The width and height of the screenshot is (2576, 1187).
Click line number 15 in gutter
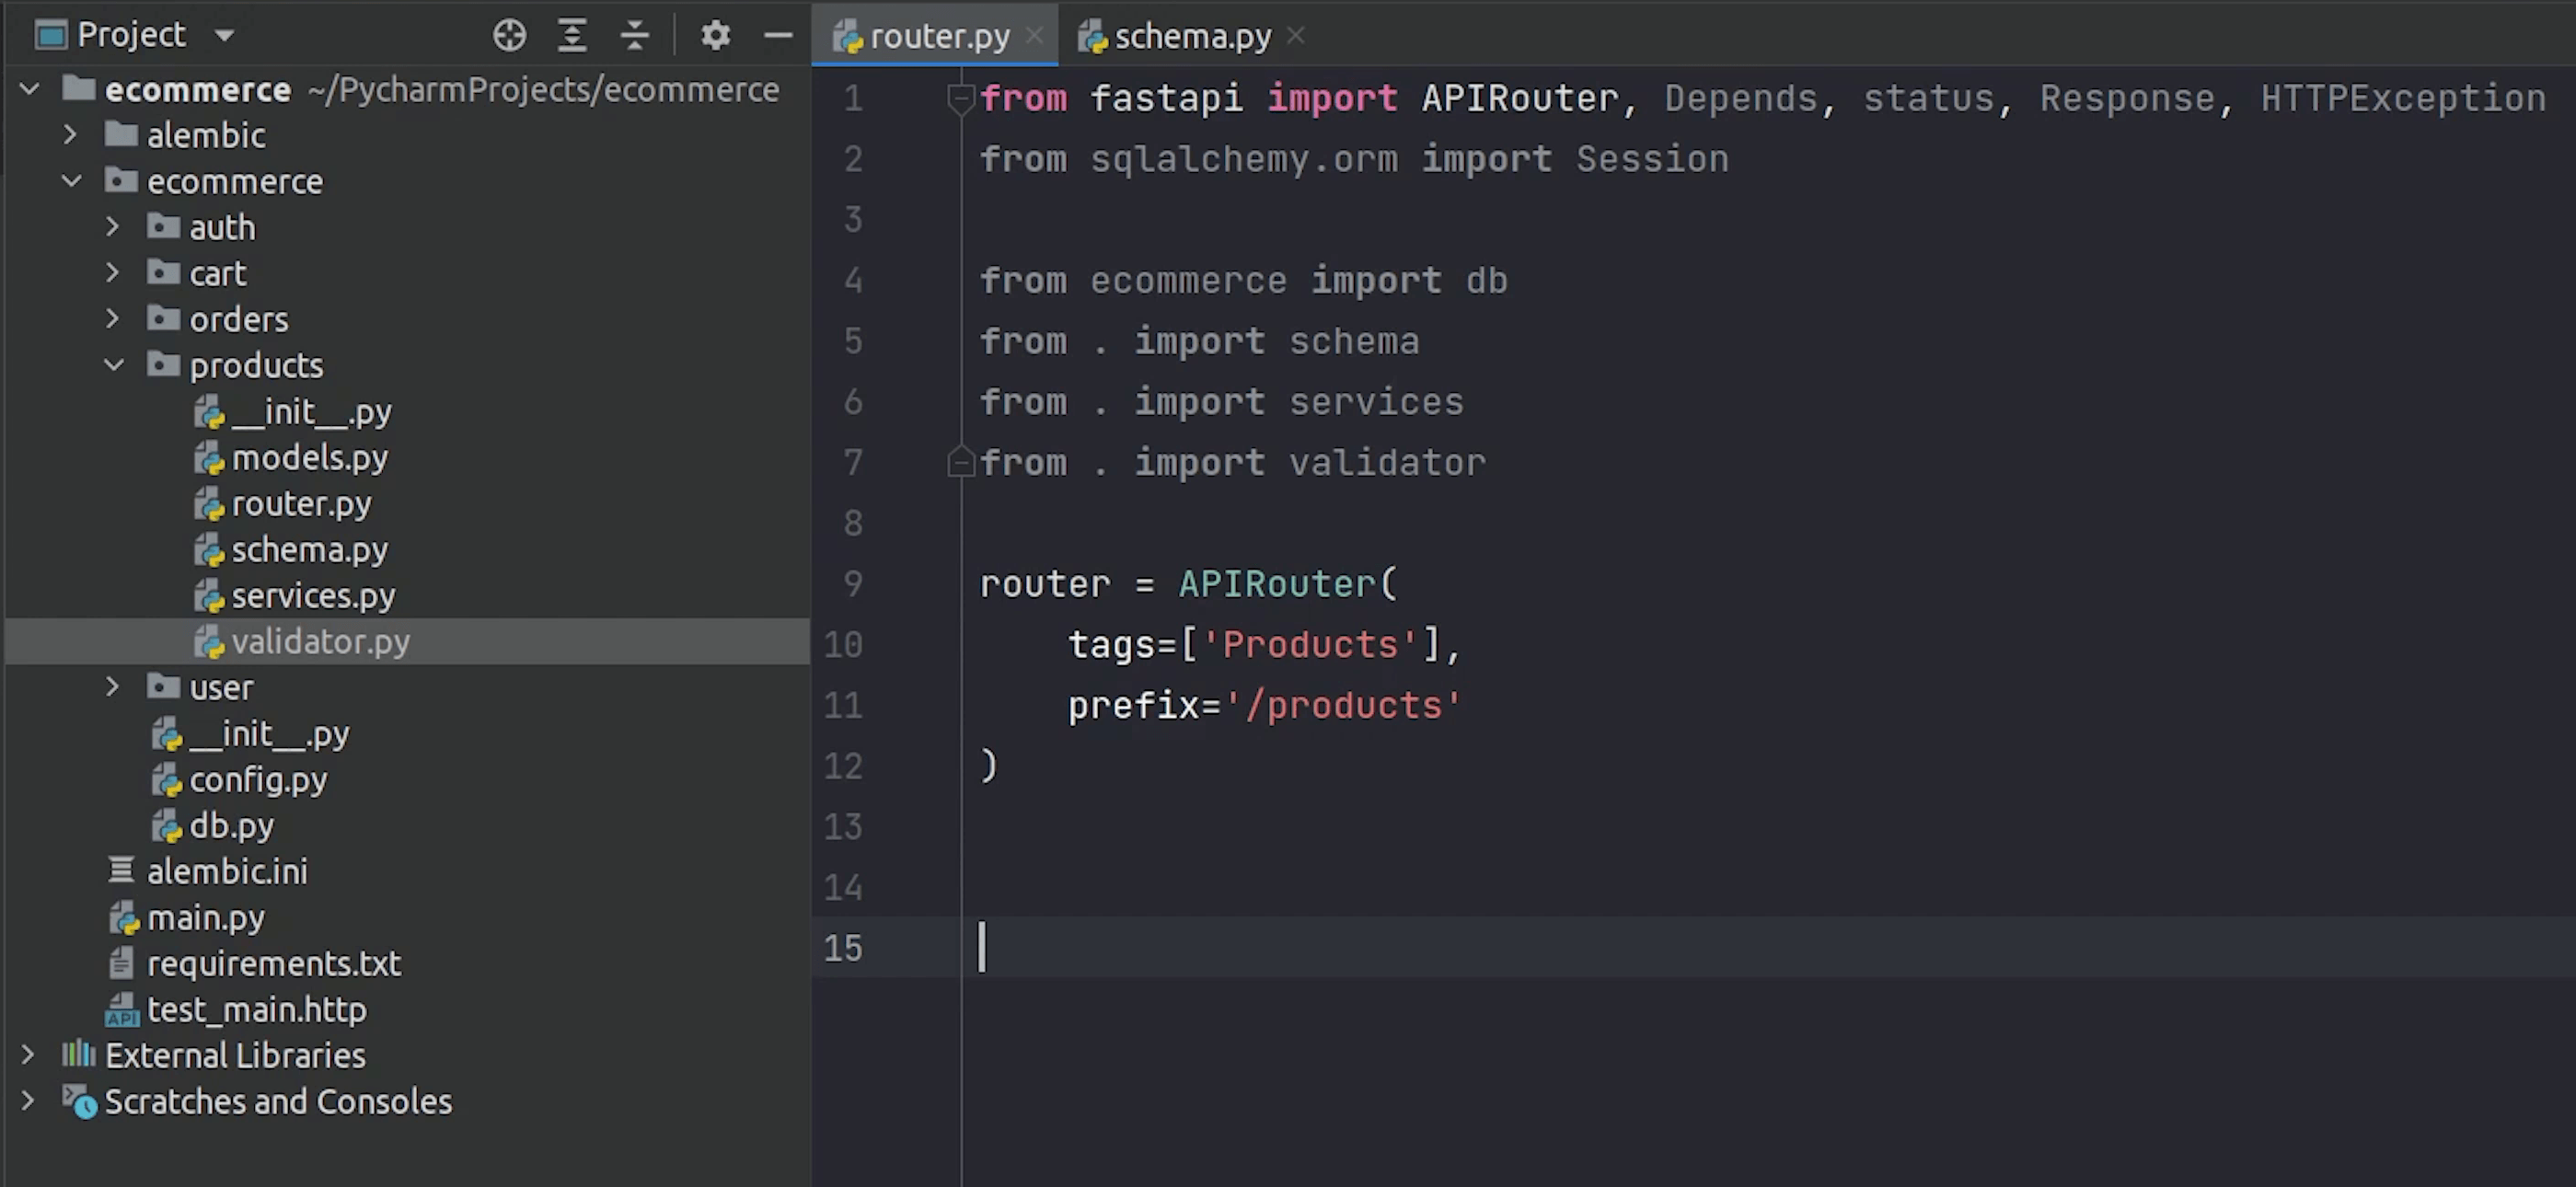point(843,947)
